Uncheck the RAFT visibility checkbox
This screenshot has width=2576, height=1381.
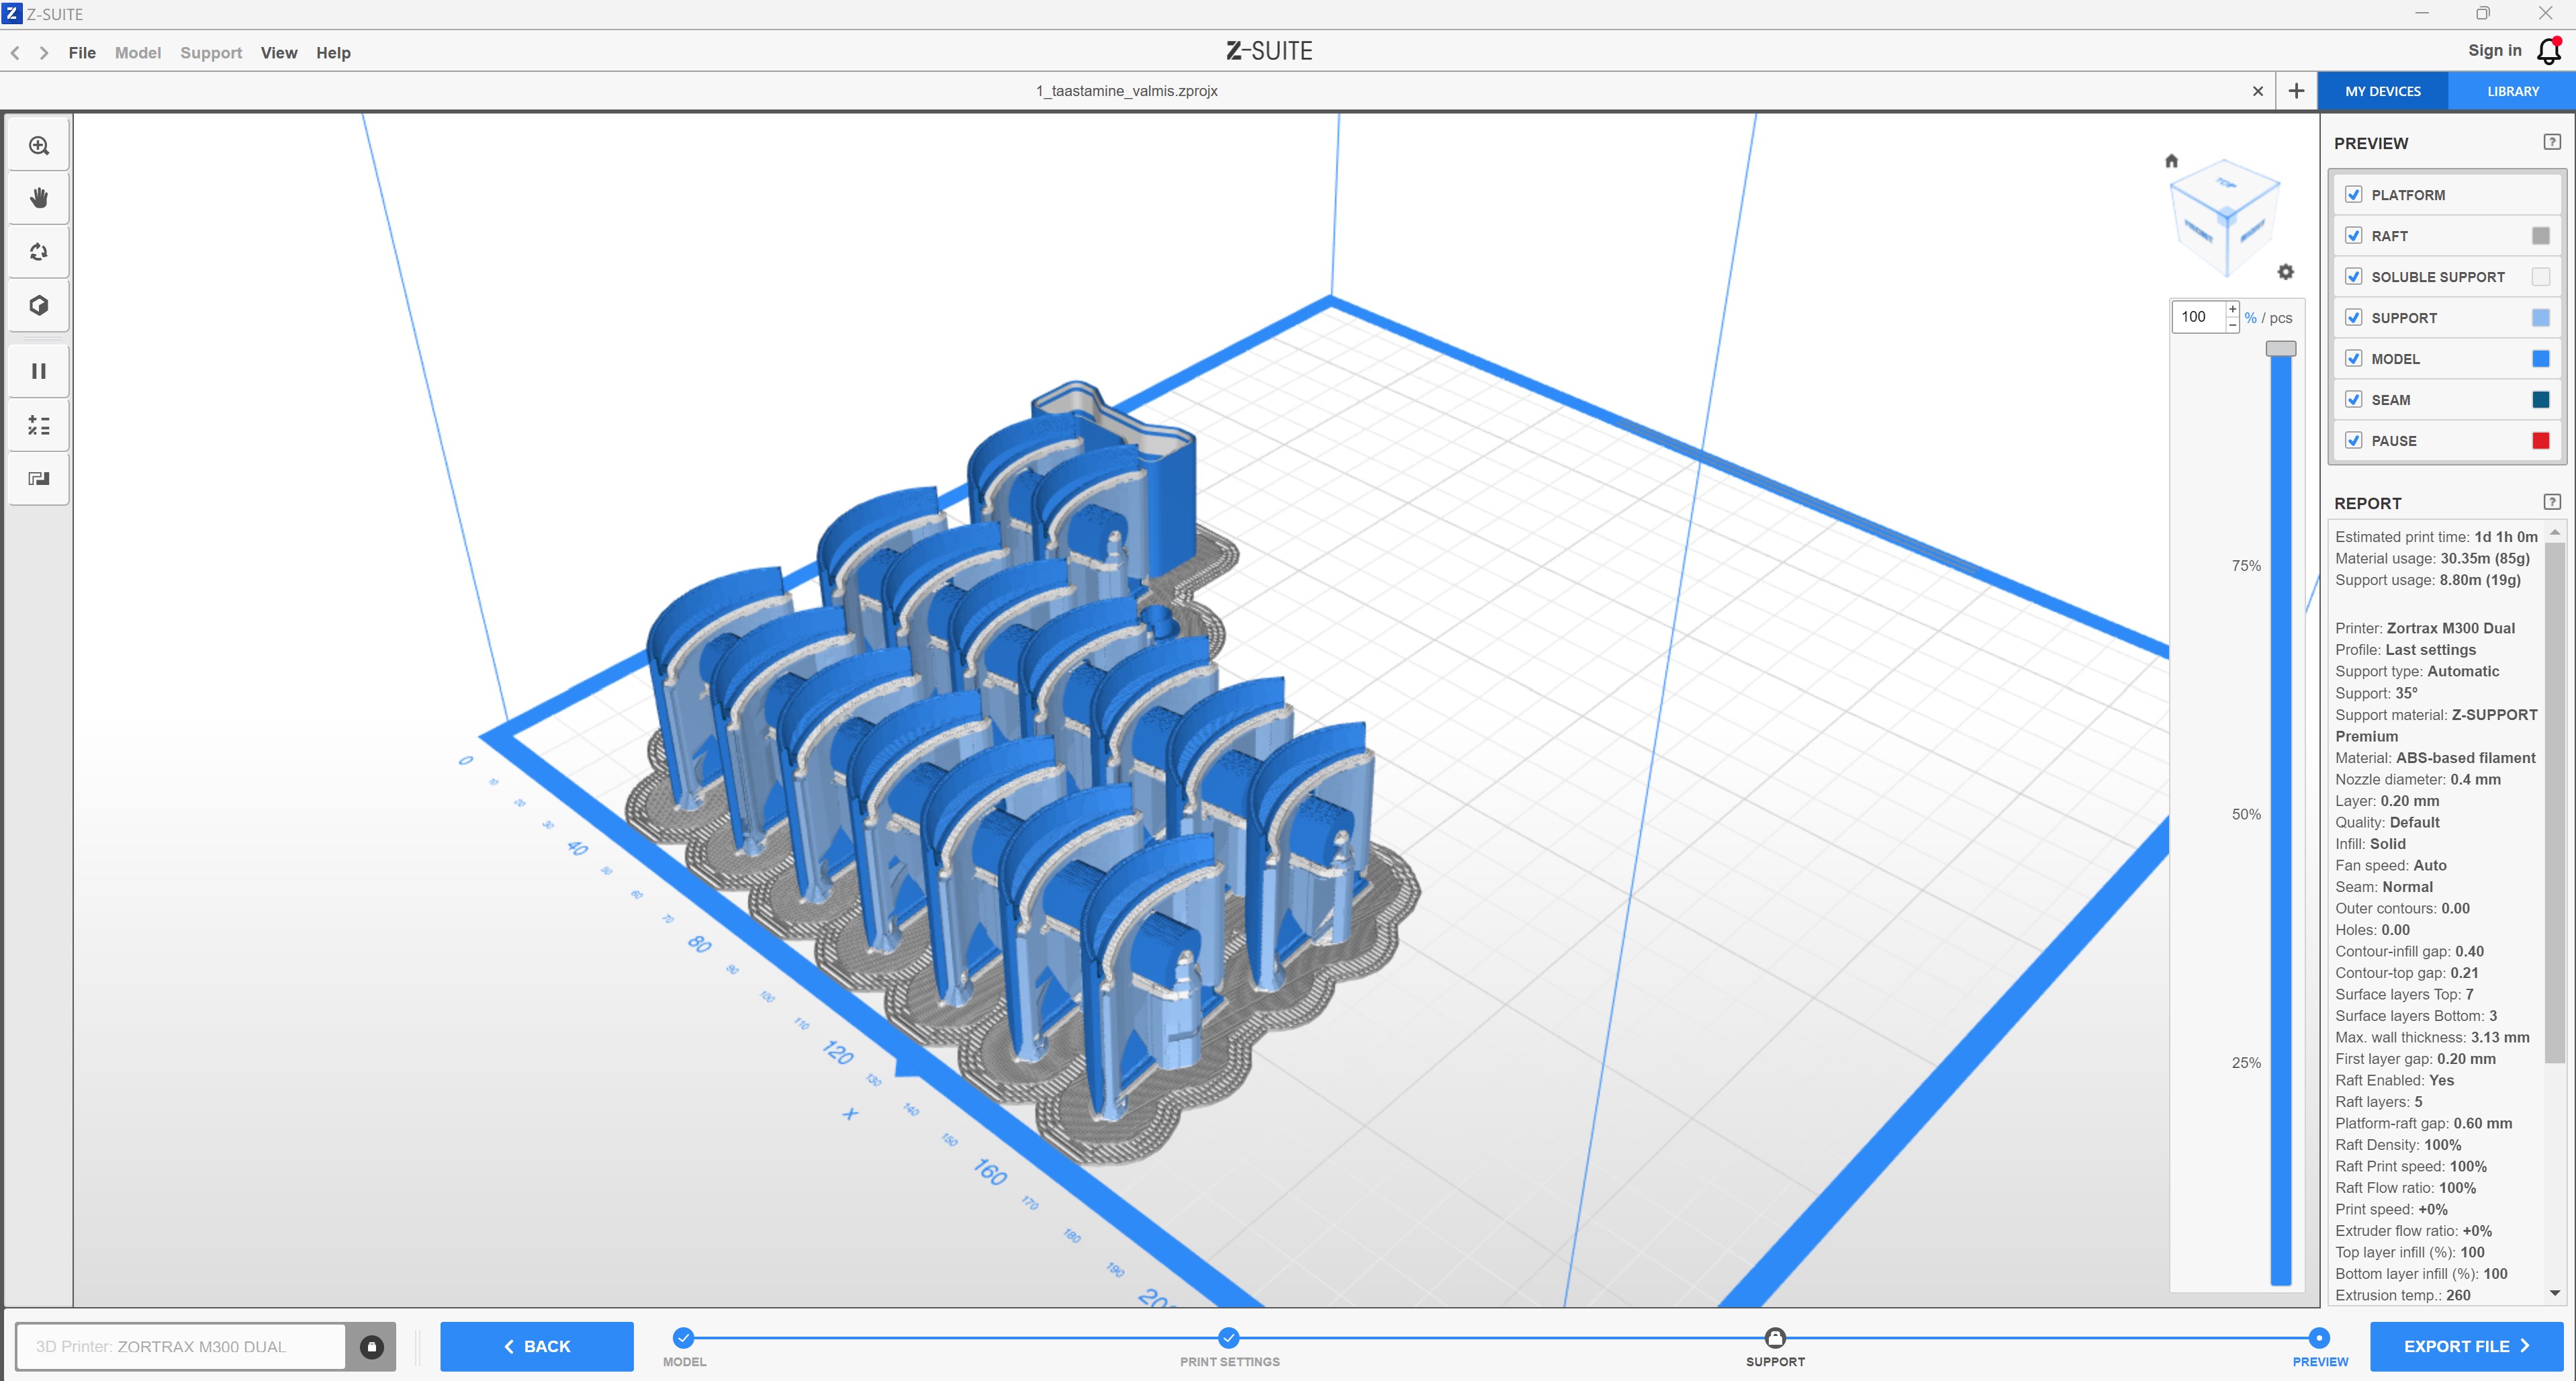(x=2354, y=236)
